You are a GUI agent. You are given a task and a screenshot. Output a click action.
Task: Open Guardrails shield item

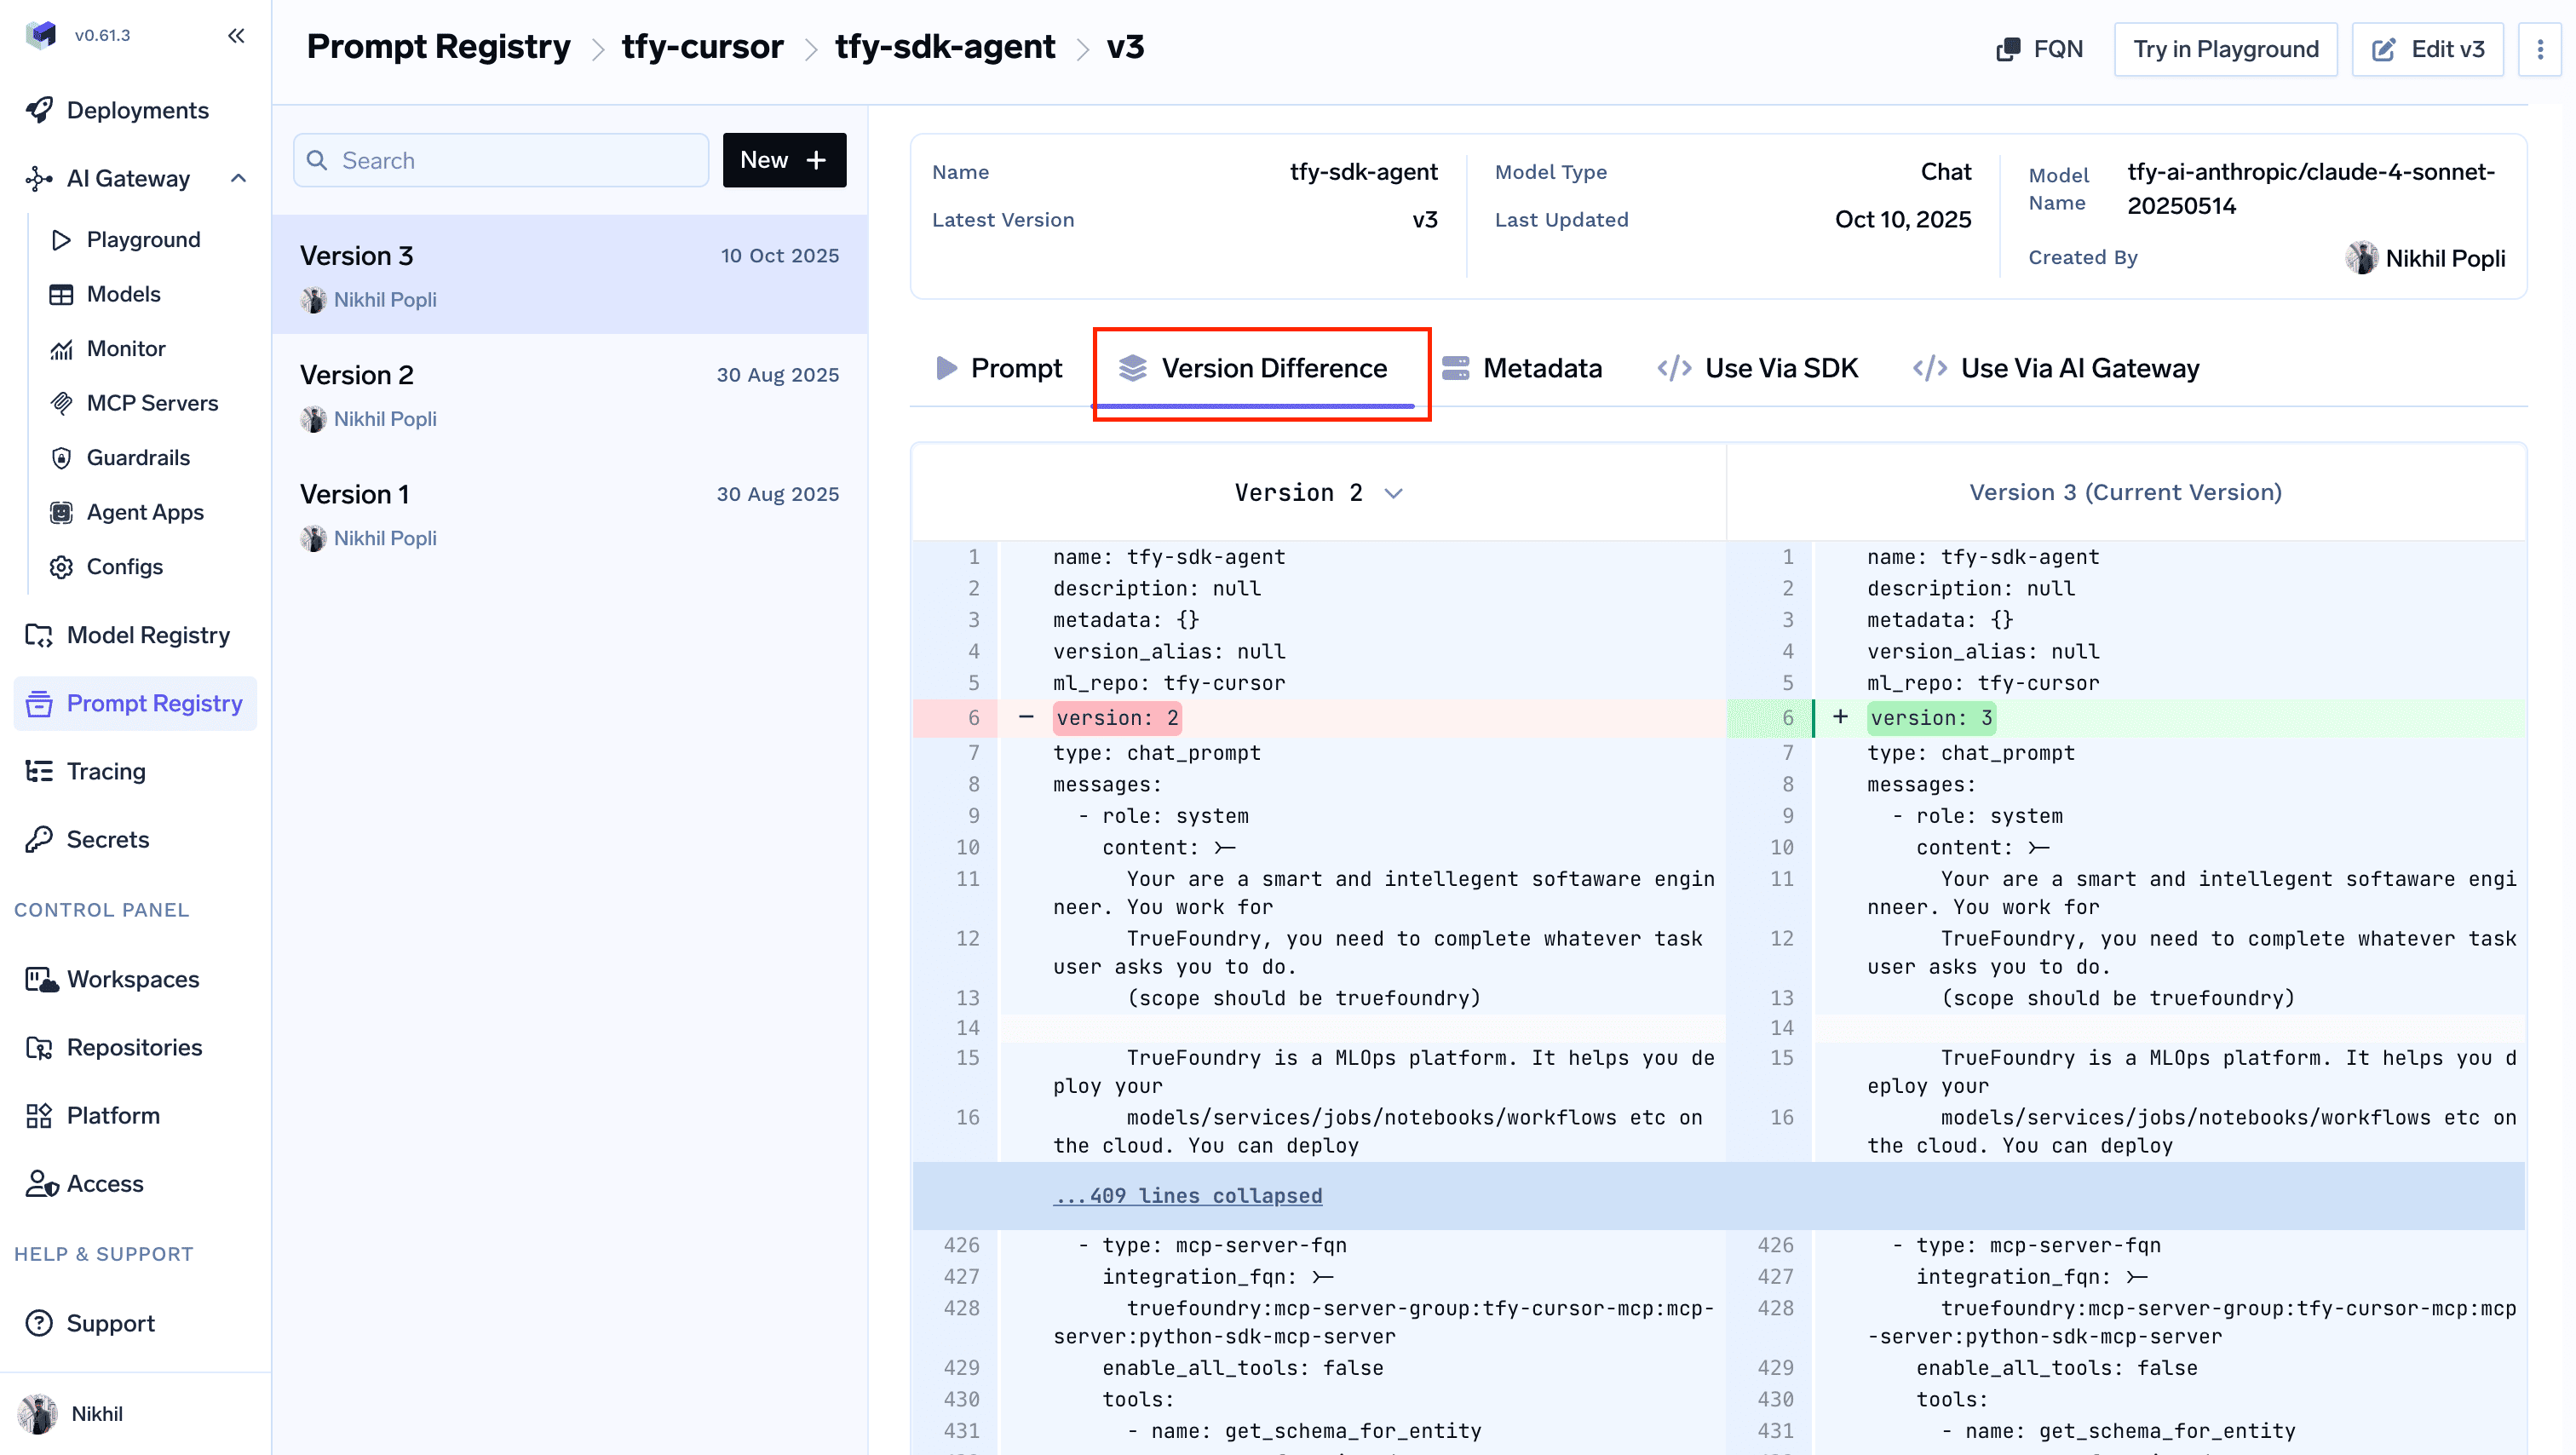(x=137, y=457)
